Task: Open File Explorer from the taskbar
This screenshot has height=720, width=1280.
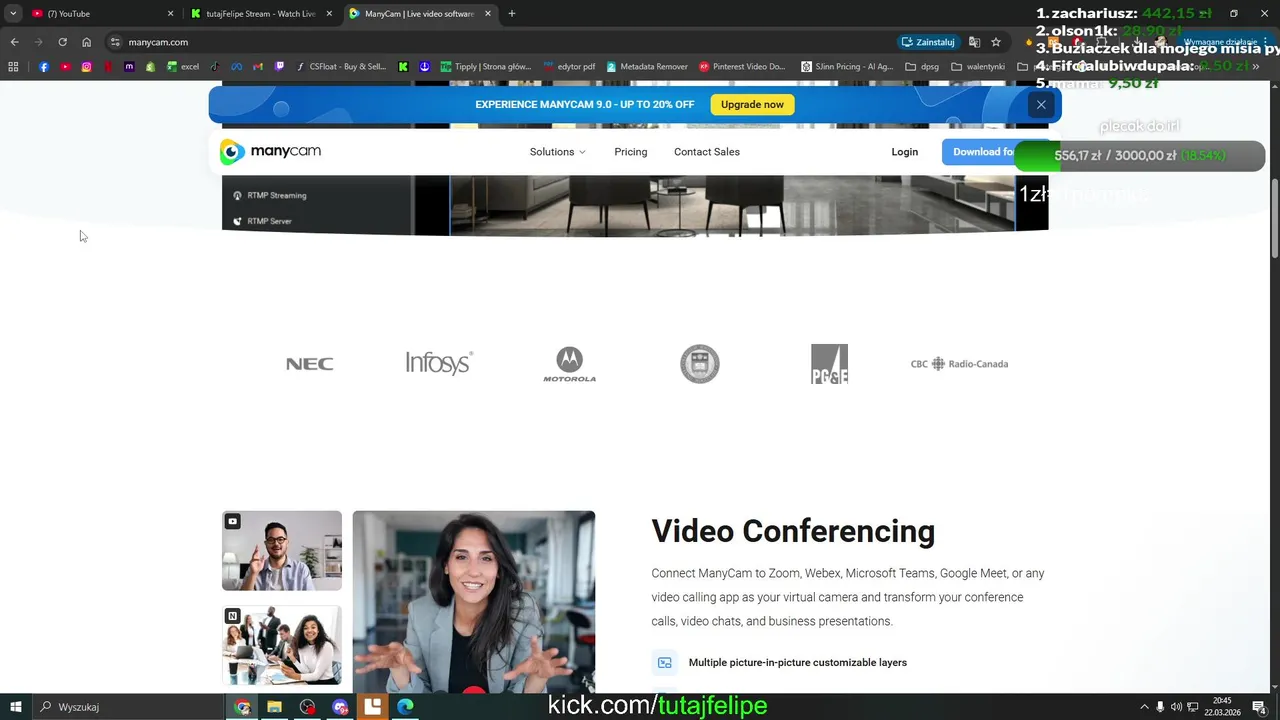Action: [x=274, y=707]
